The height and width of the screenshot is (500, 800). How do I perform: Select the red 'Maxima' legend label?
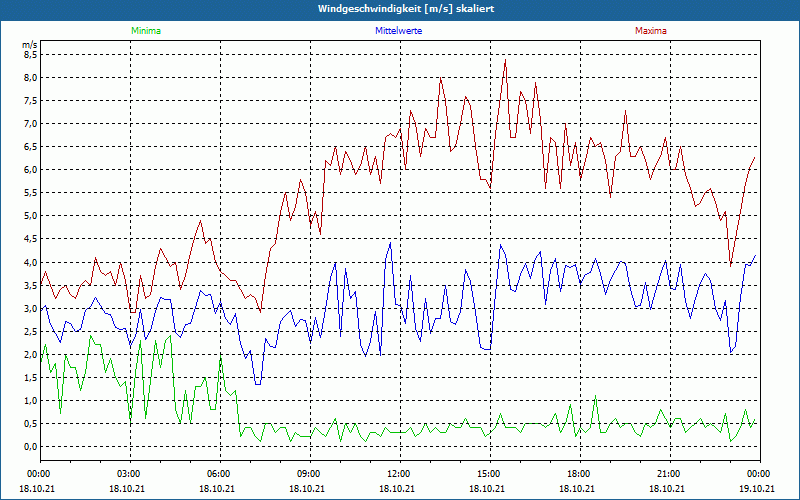click(x=651, y=31)
